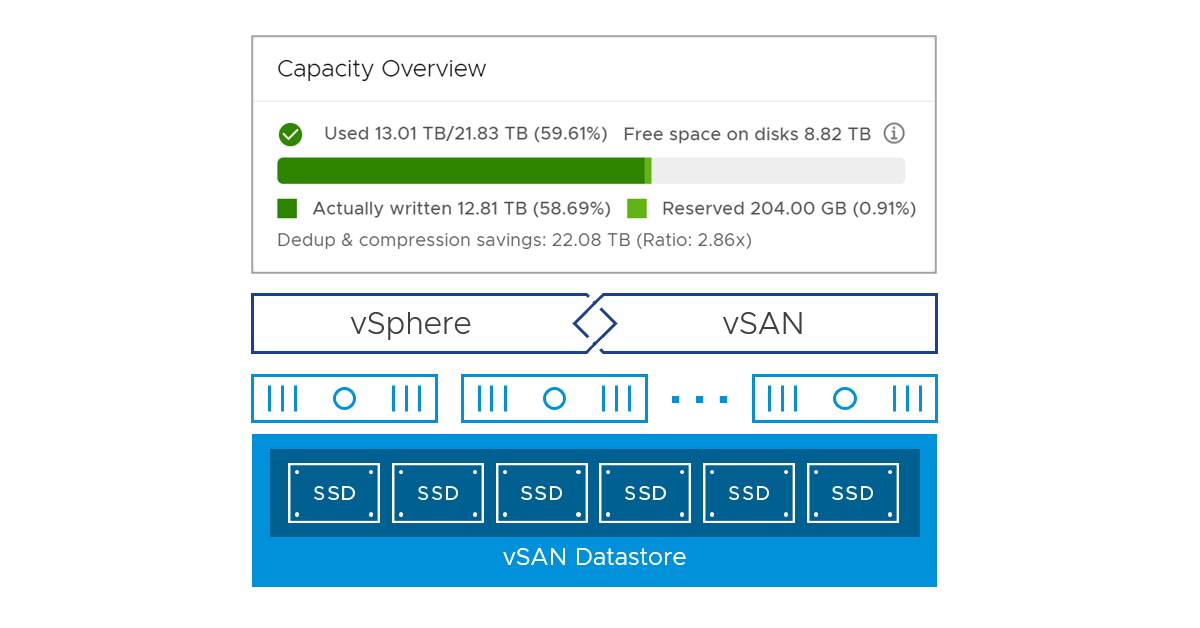Click the ellipsis between host servers
Viewport: 1200px width, 628px height.
click(699, 400)
